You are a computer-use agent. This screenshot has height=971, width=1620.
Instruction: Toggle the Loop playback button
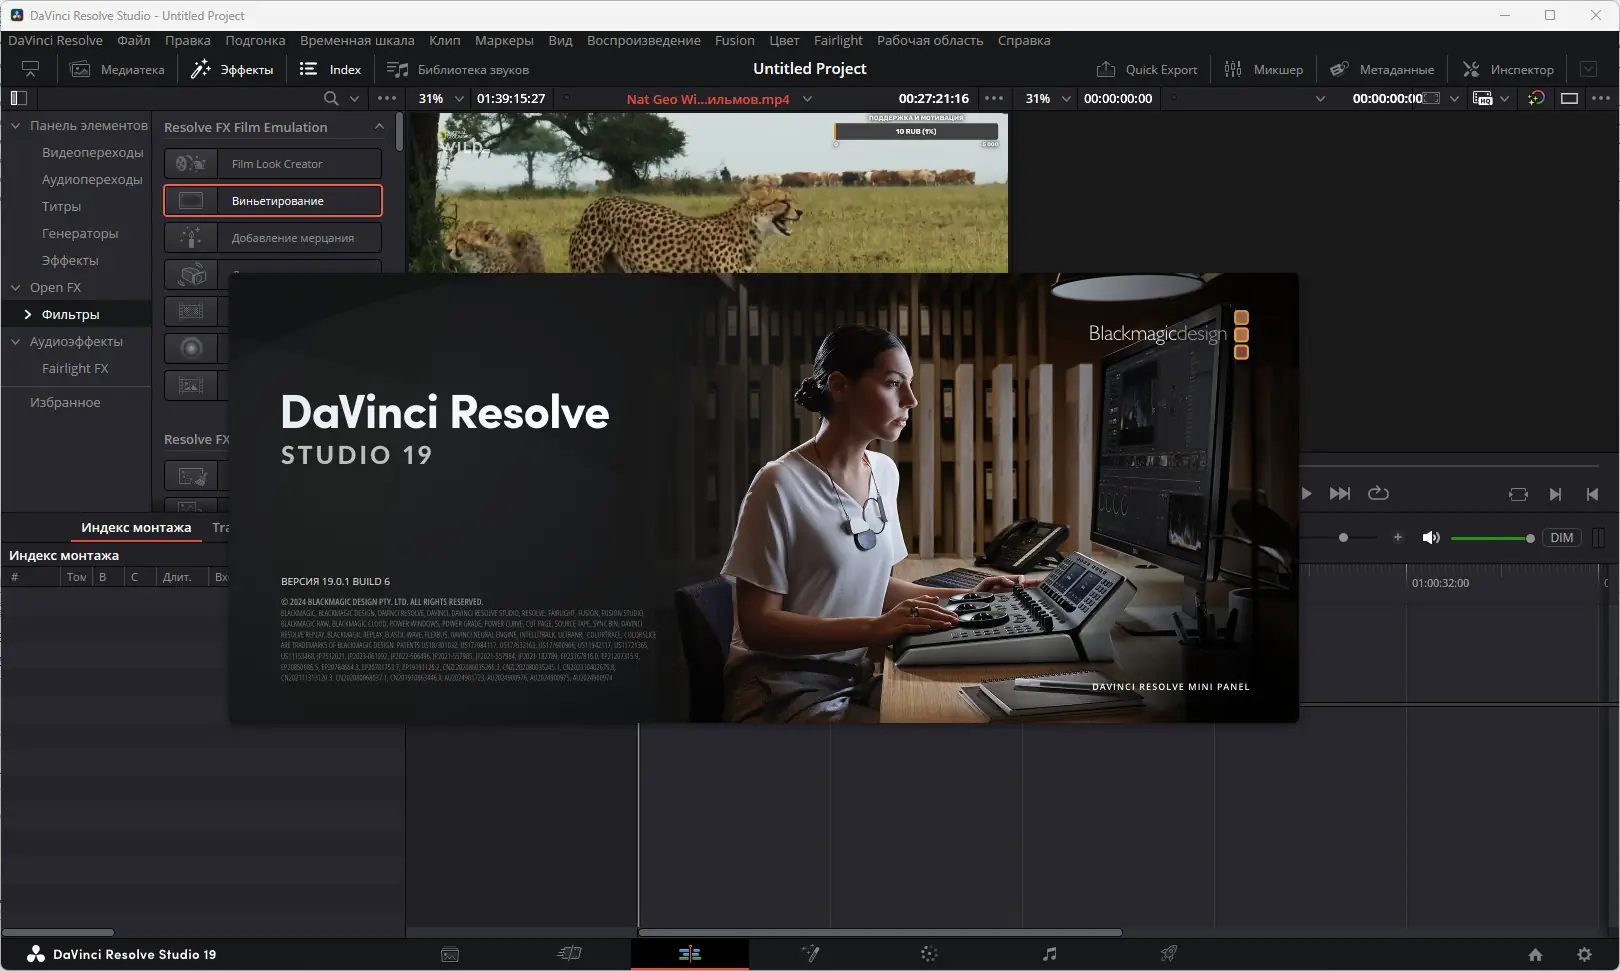click(x=1378, y=493)
